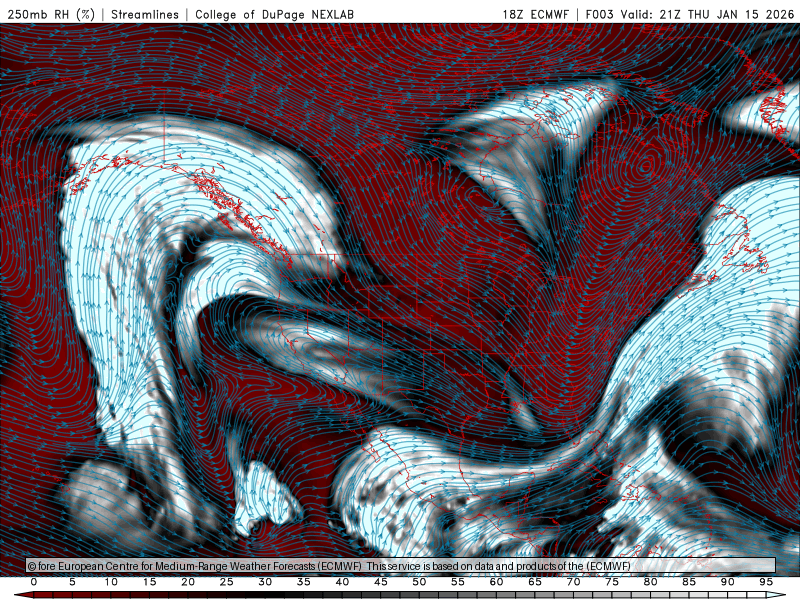
Task: Click the "25" value on color scale
Action: point(227,582)
